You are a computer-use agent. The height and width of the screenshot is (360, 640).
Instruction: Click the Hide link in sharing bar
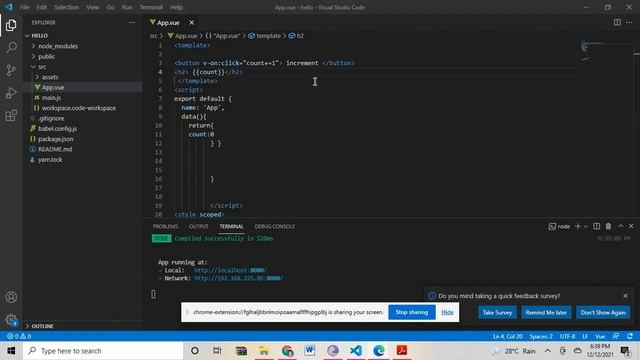coord(447,312)
